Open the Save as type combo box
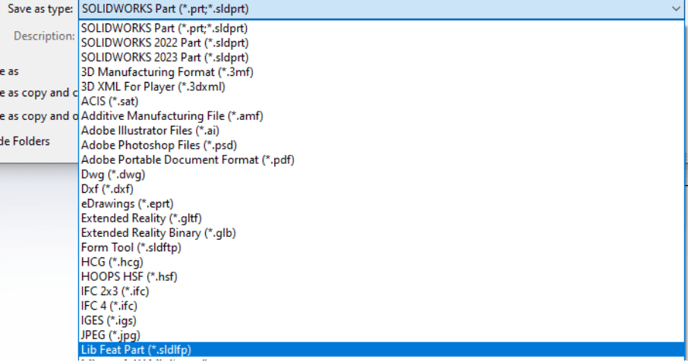The image size is (688, 362). click(381, 9)
